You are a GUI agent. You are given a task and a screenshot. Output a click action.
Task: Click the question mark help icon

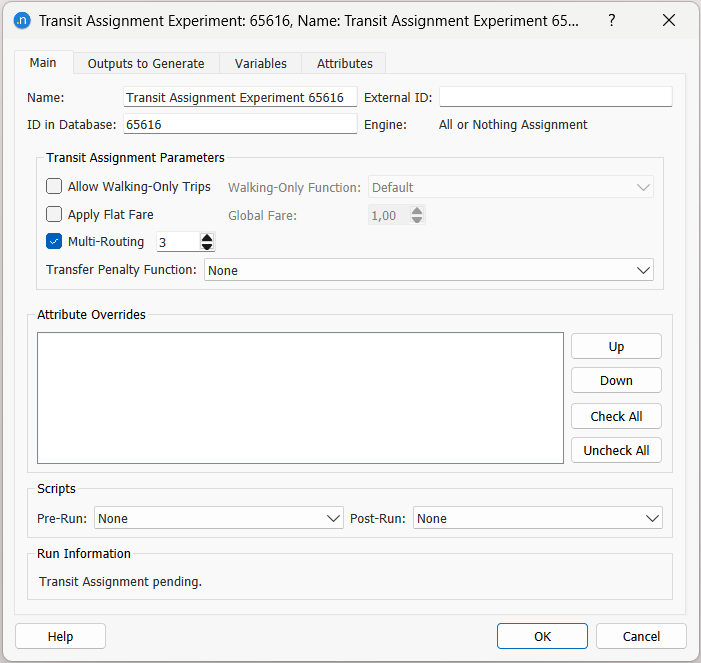coord(611,20)
